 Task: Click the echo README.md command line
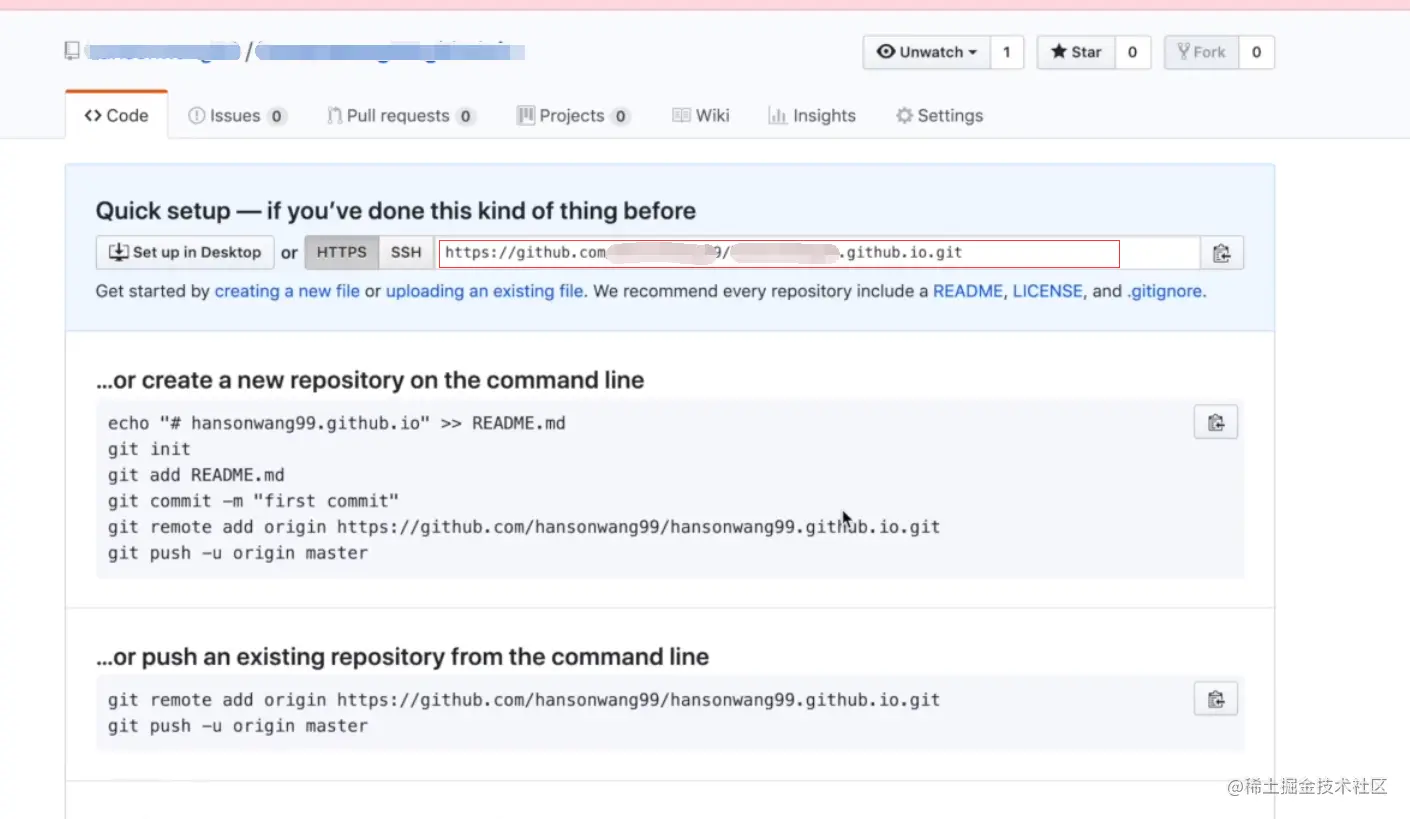(x=337, y=423)
